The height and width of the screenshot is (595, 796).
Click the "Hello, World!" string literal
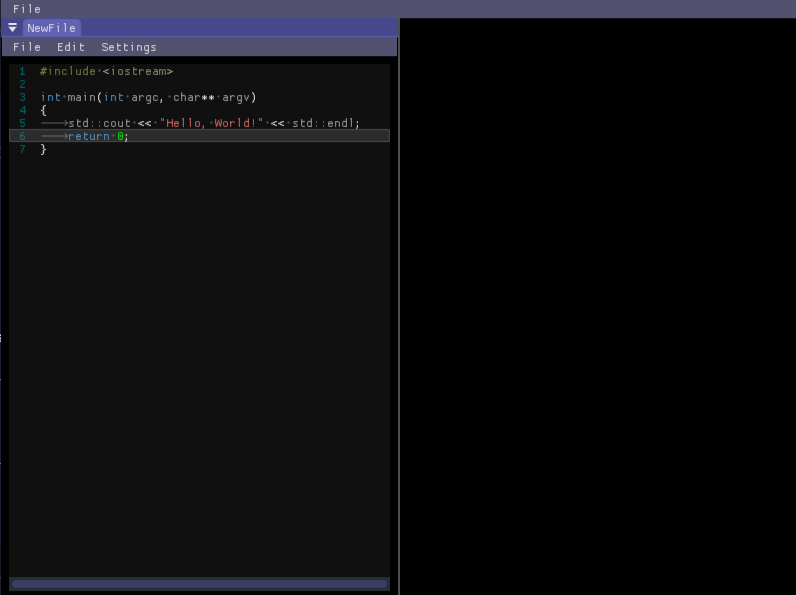tap(211, 123)
